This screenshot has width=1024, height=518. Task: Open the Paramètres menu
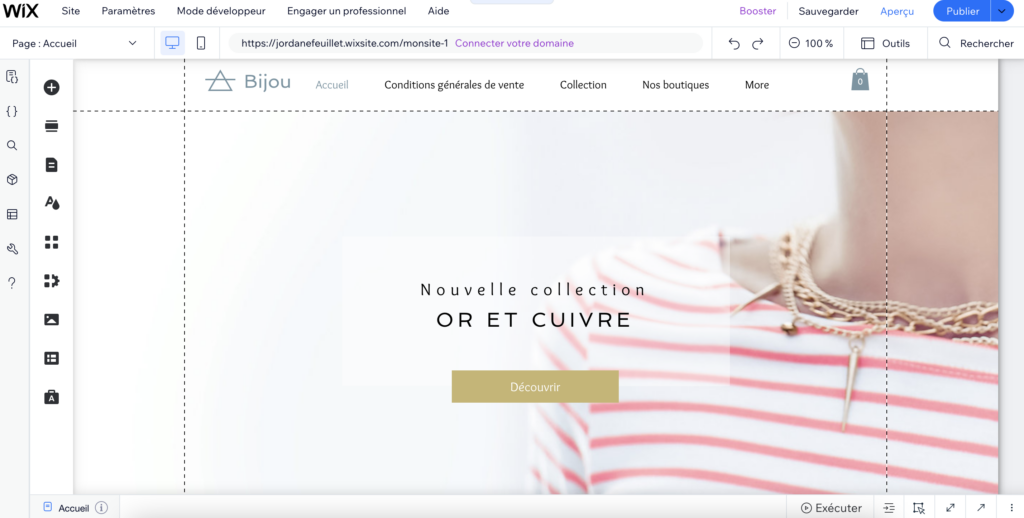128,11
